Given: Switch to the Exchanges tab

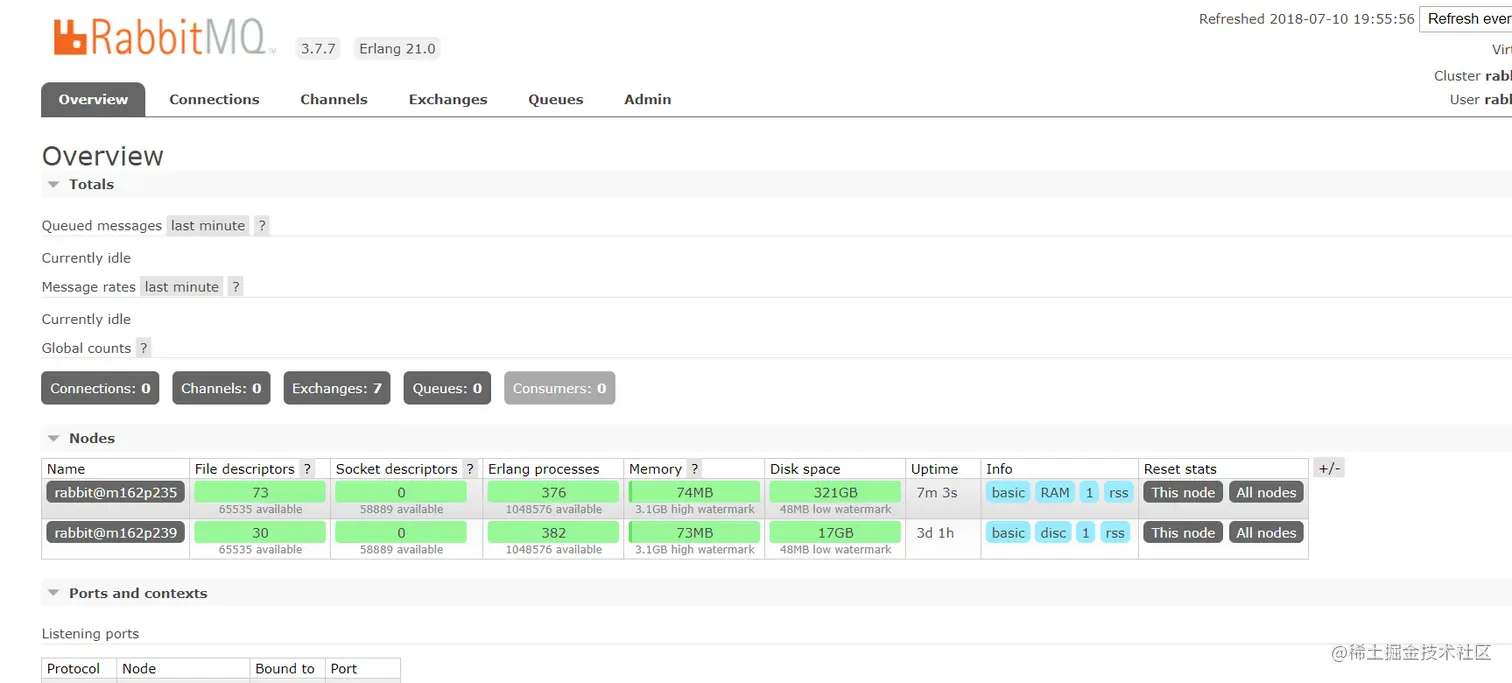Looking at the screenshot, I should [448, 99].
